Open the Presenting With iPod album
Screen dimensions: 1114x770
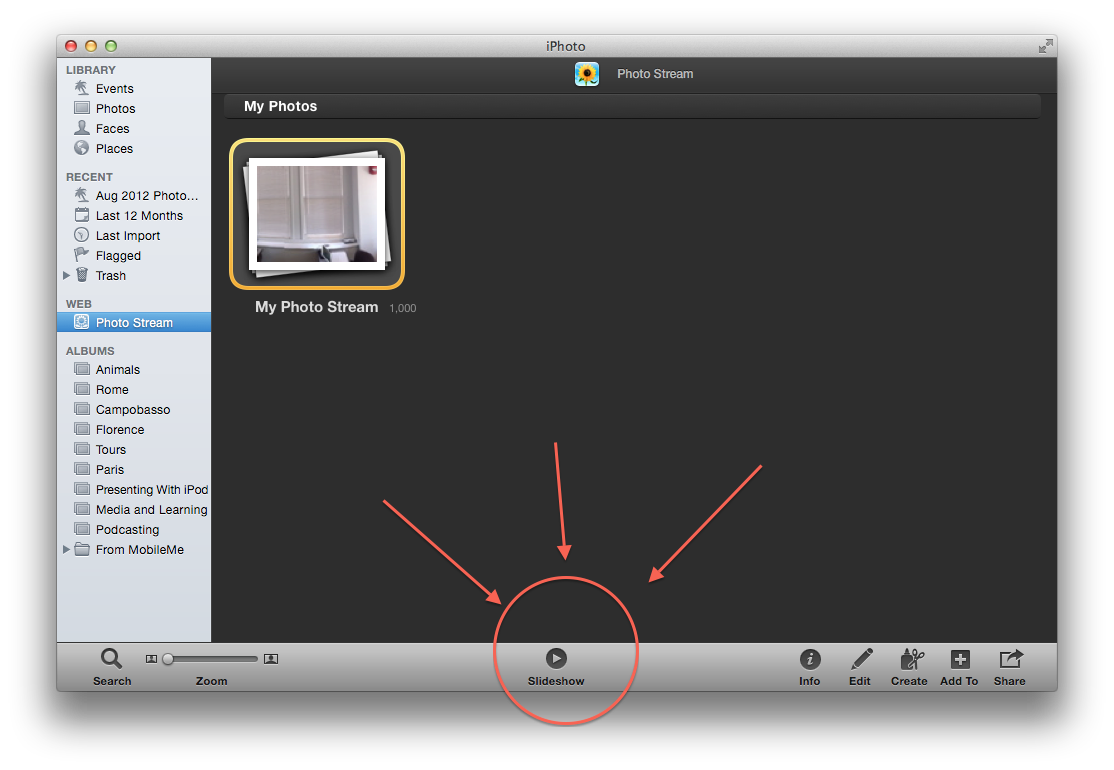coord(134,489)
